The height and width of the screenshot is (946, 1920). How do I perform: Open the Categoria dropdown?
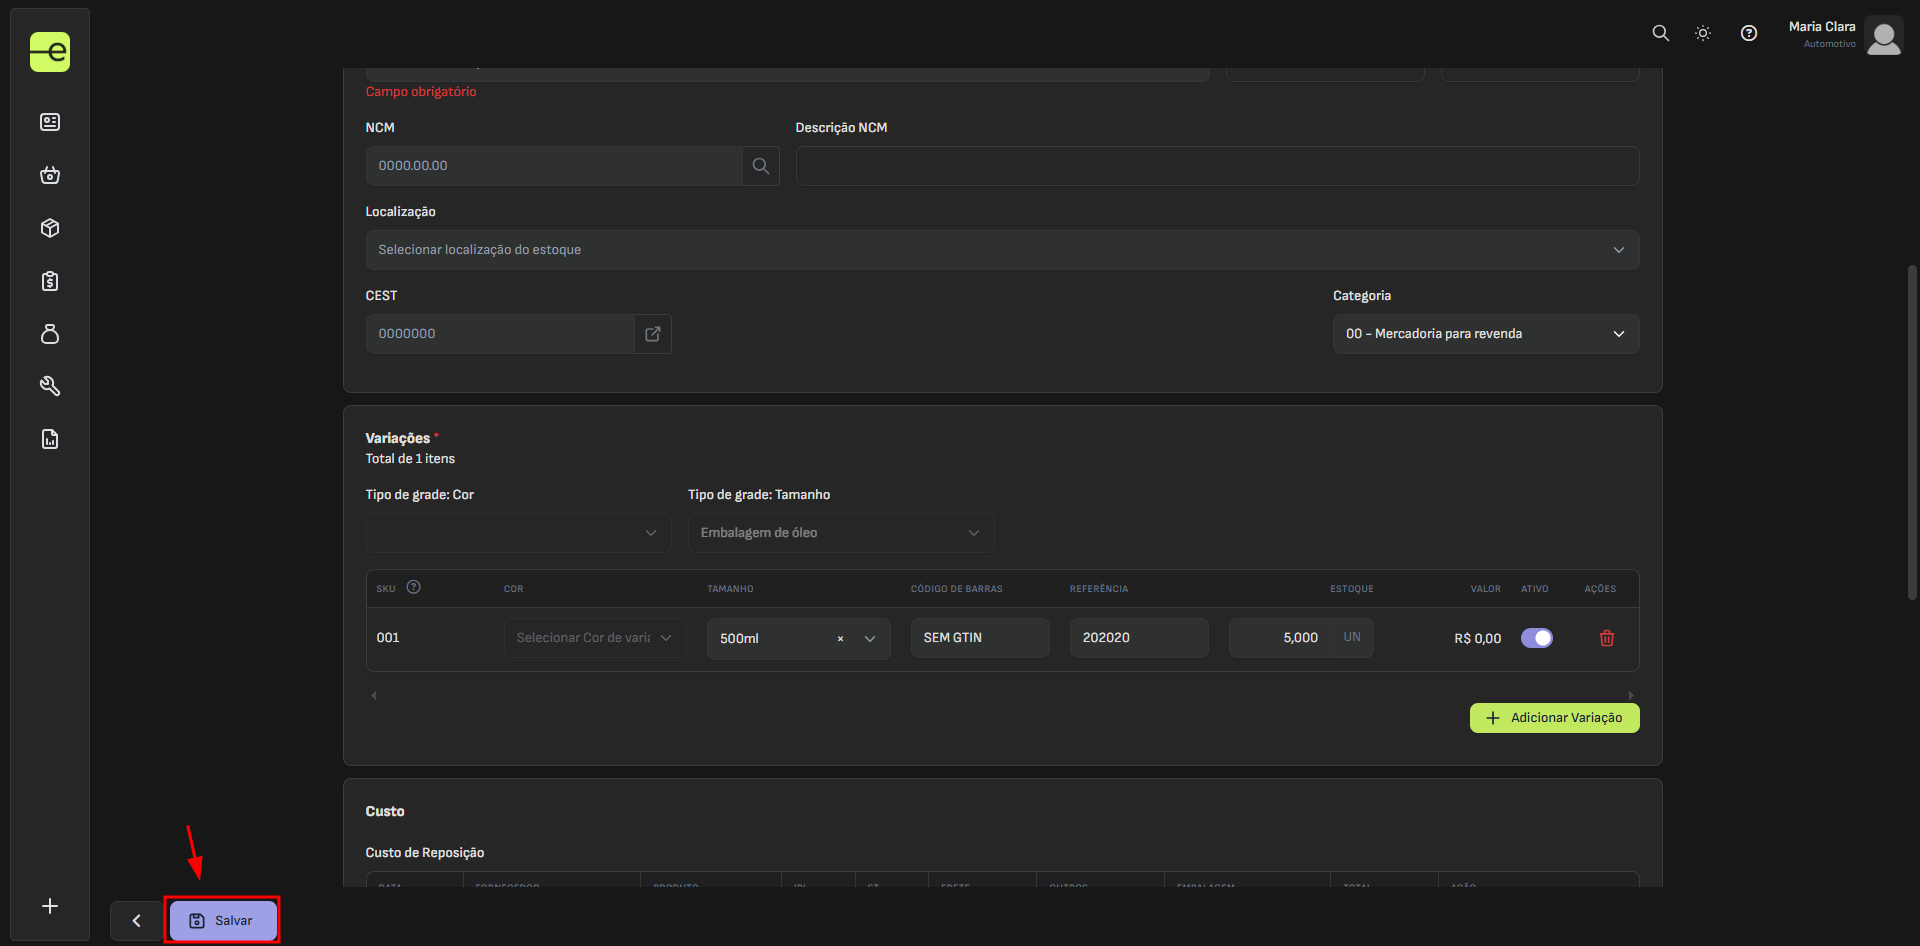coord(1485,334)
